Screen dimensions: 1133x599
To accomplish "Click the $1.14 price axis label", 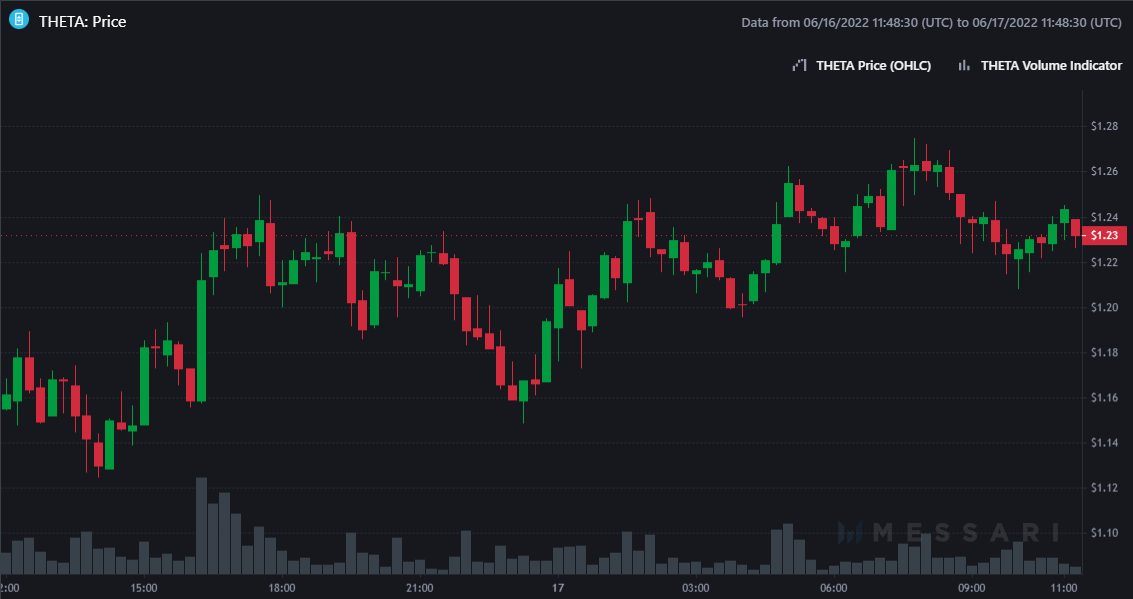I will (x=1105, y=442).
